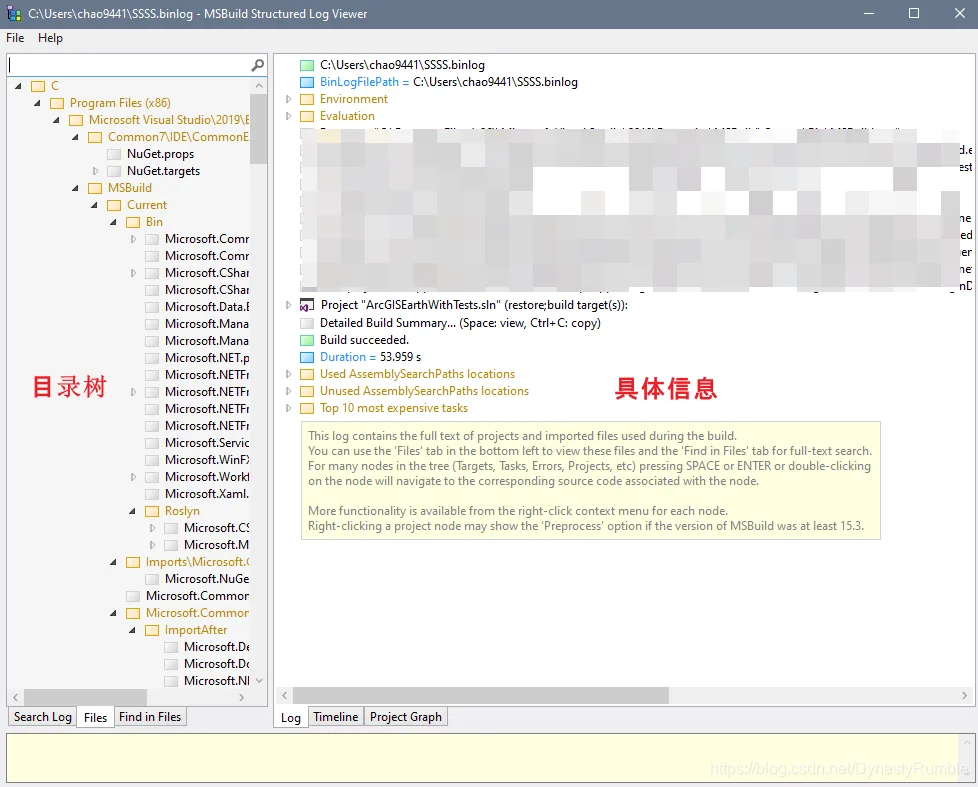Switch to the Timeline tab

(336, 717)
